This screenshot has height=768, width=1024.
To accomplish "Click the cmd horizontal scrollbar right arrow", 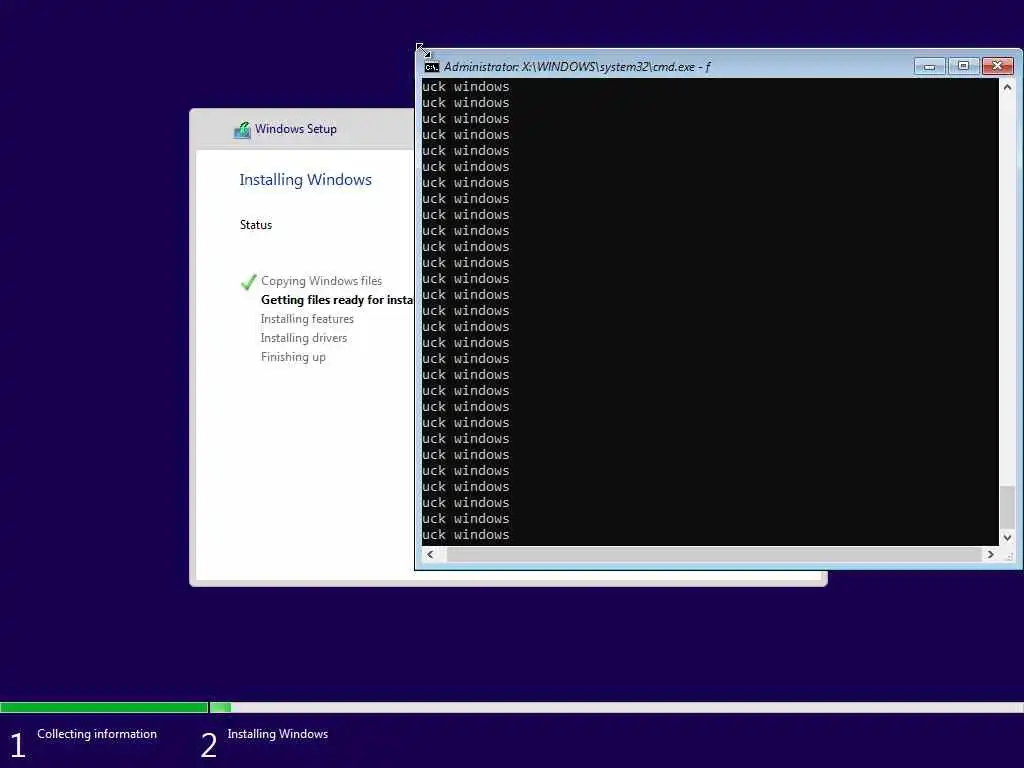I will coord(991,554).
